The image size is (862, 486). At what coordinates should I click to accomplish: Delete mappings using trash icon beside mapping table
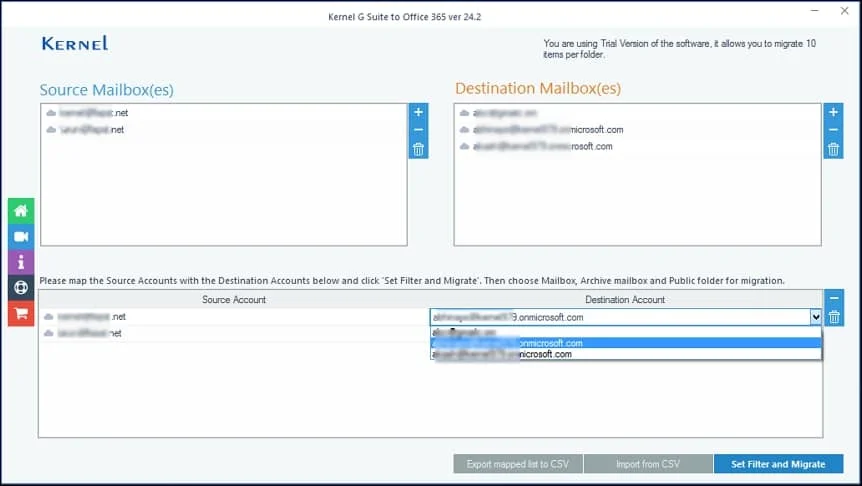pyautogui.click(x=834, y=317)
